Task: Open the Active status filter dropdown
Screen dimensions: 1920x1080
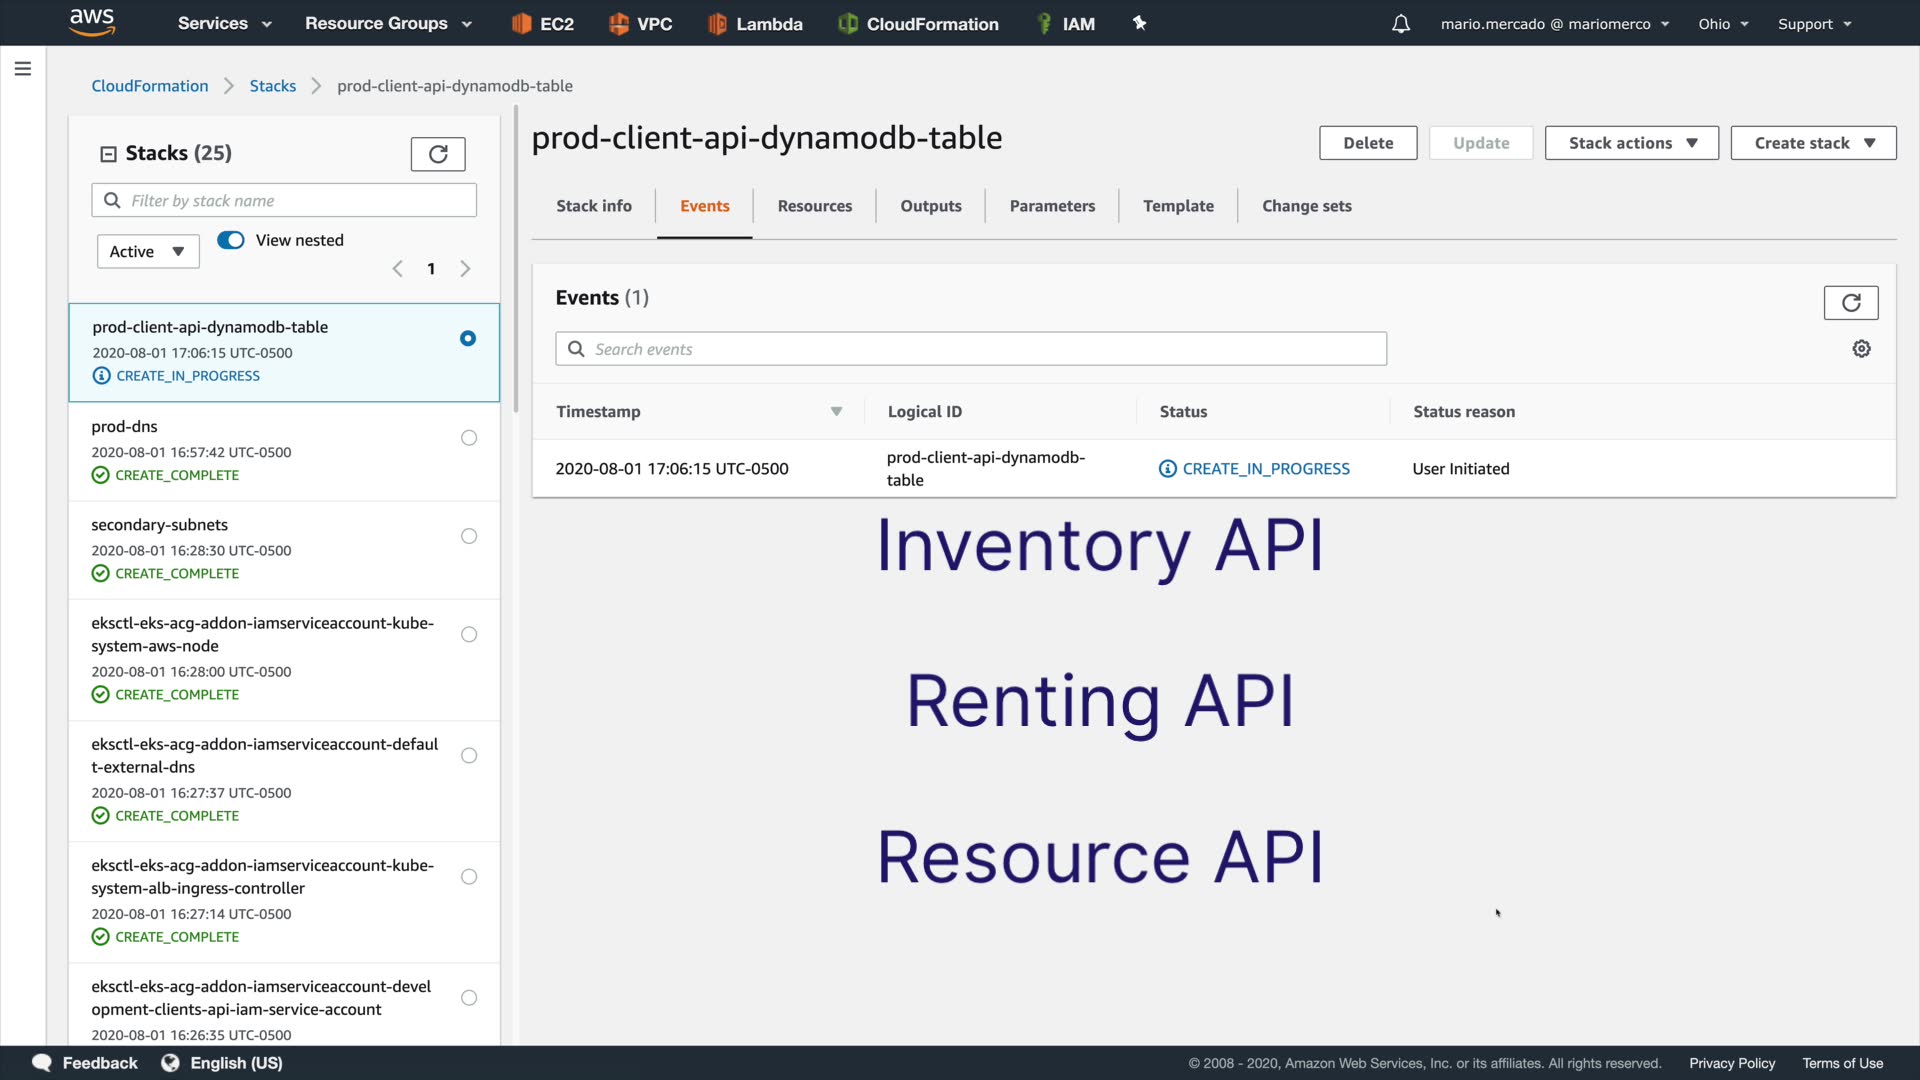Action: [x=148, y=251]
